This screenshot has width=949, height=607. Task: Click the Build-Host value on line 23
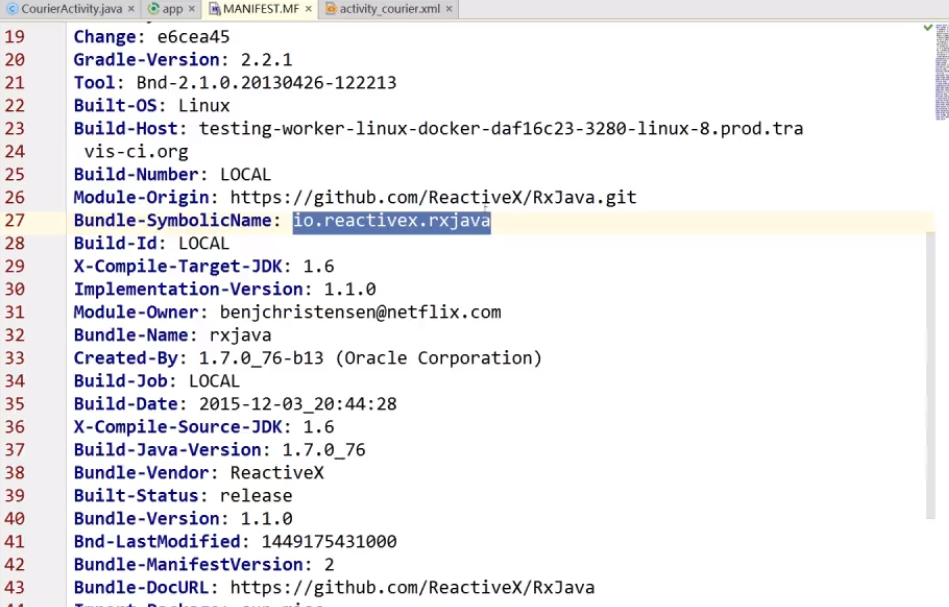click(x=501, y=129)
